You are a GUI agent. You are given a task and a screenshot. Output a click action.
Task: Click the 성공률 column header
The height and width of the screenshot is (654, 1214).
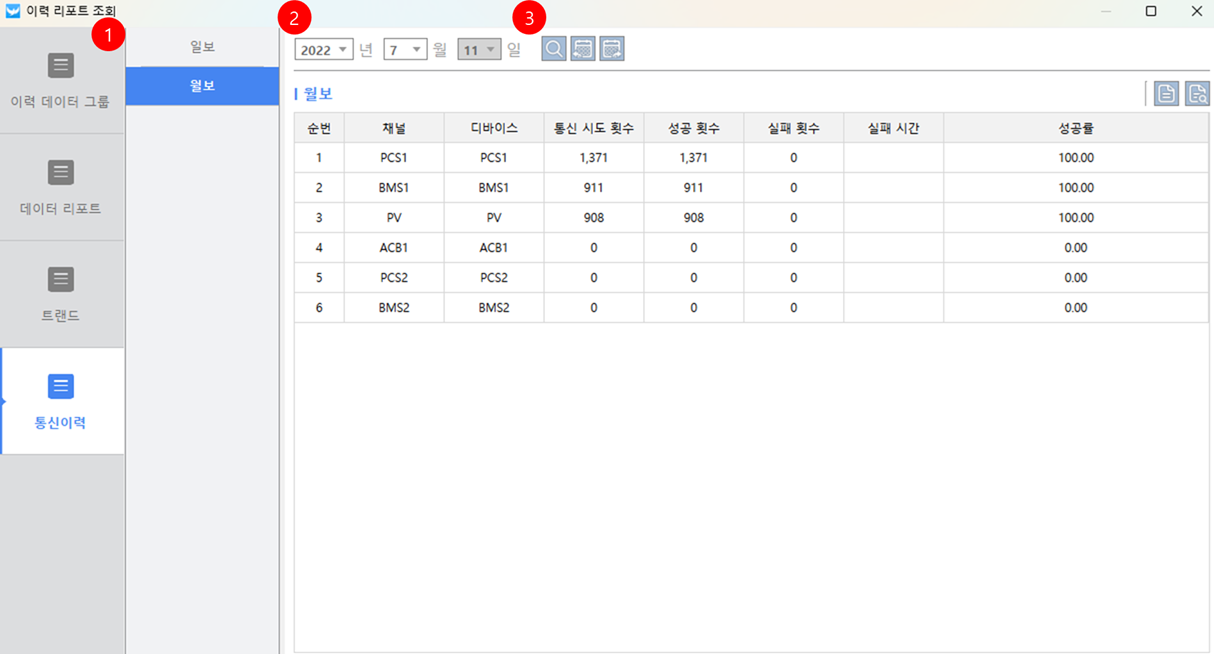(x=1075, y=128)
